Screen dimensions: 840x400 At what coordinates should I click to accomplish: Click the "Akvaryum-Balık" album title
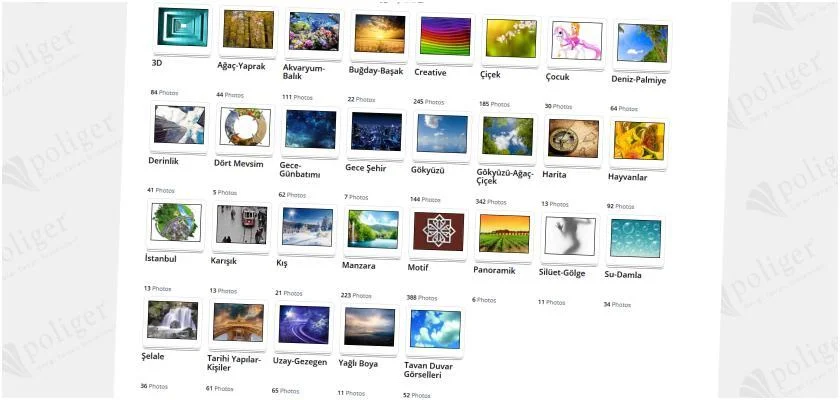pyautogui.click(x=304, y=72)
